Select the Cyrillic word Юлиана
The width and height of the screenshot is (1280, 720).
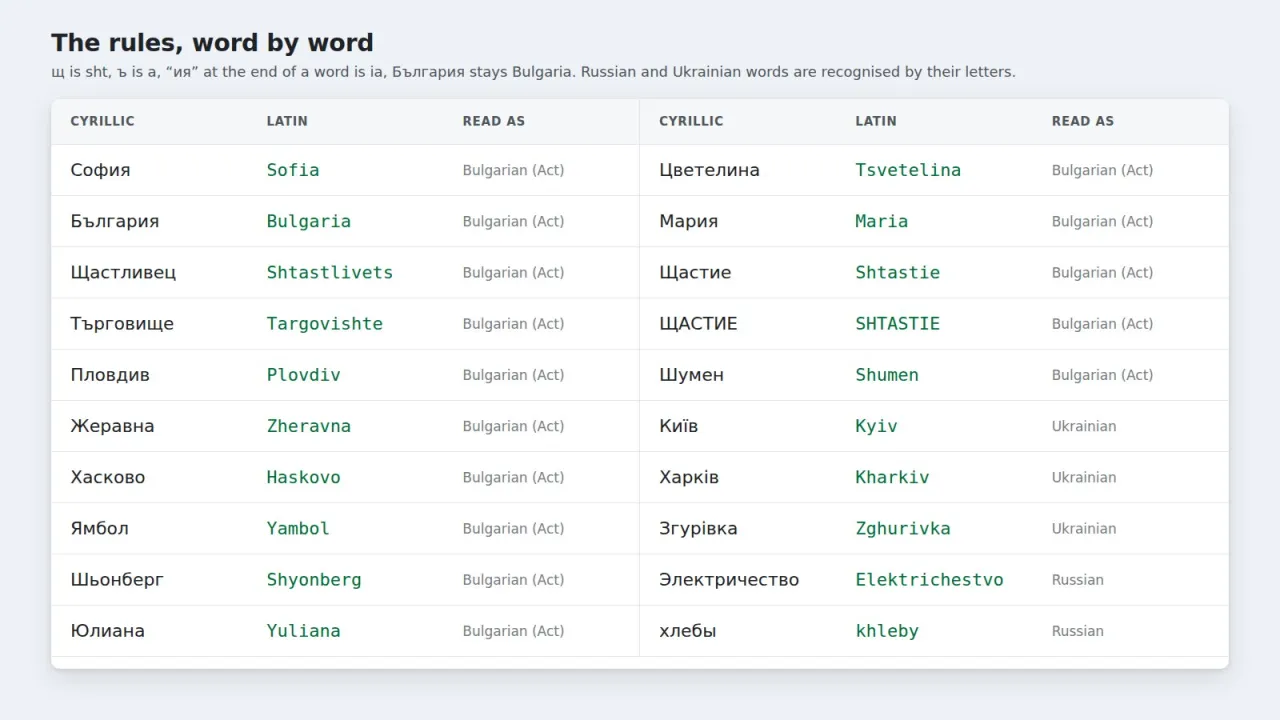pos(107,631)
